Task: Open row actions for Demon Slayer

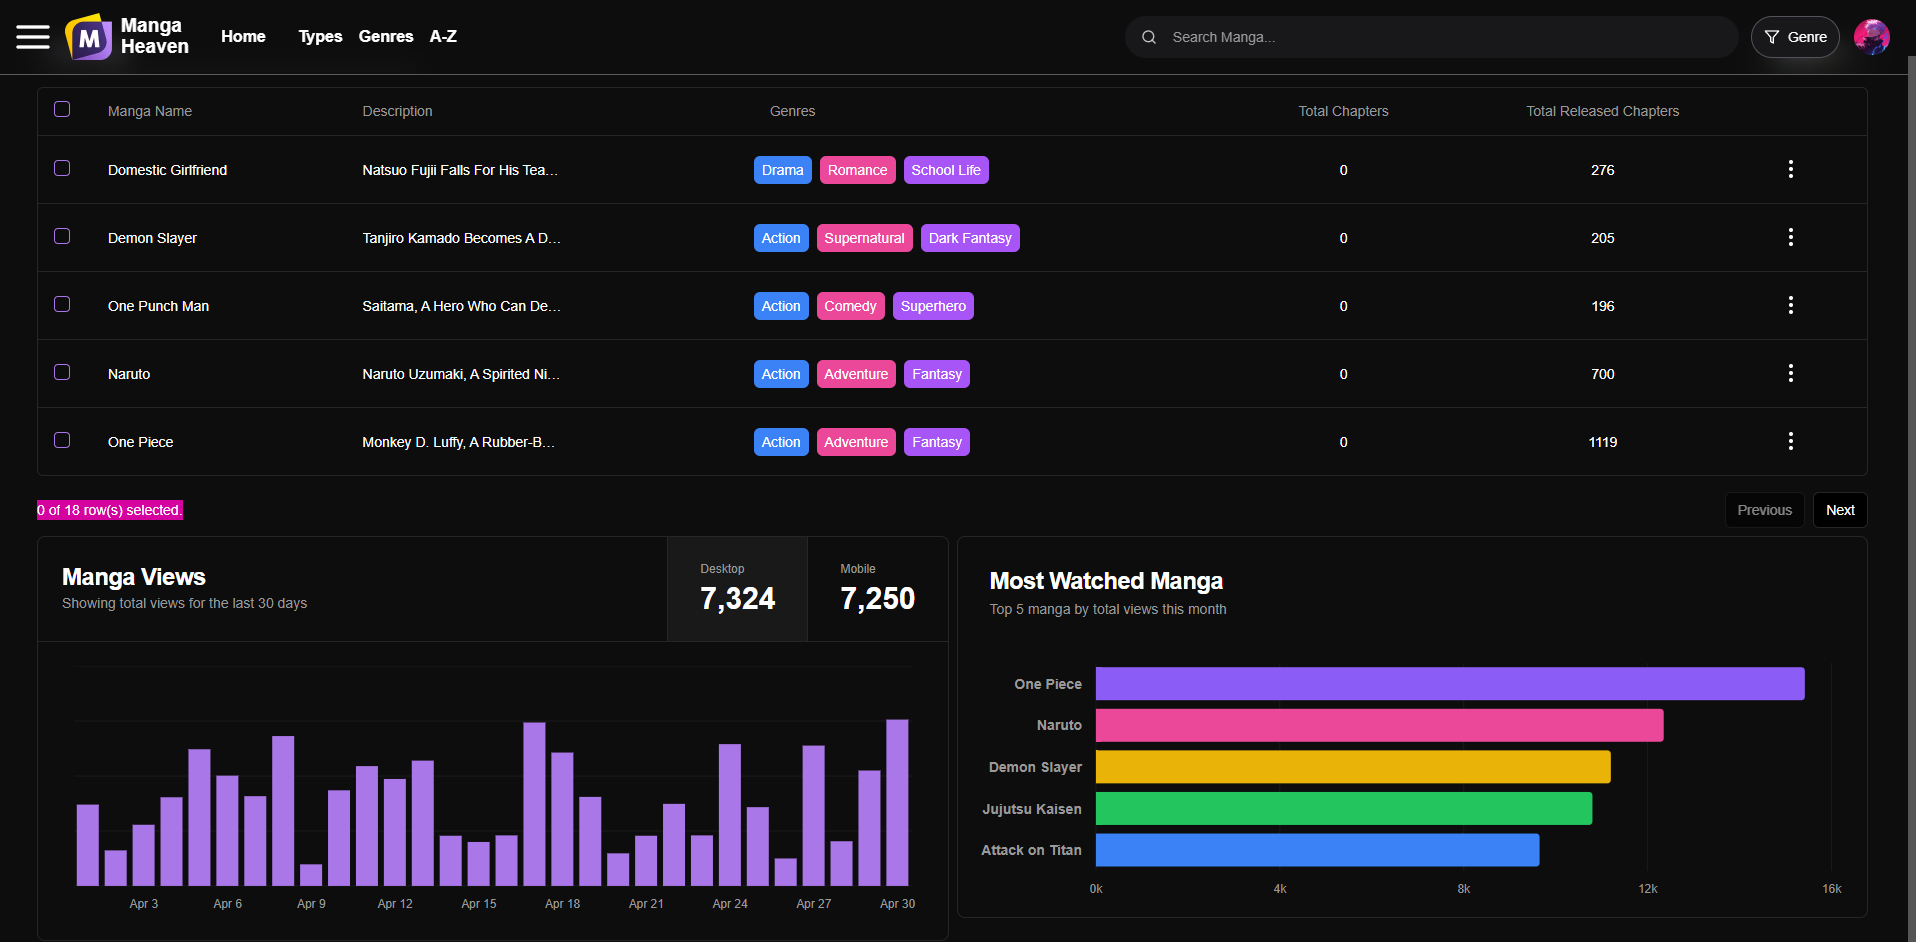Action: point(1790,237)
